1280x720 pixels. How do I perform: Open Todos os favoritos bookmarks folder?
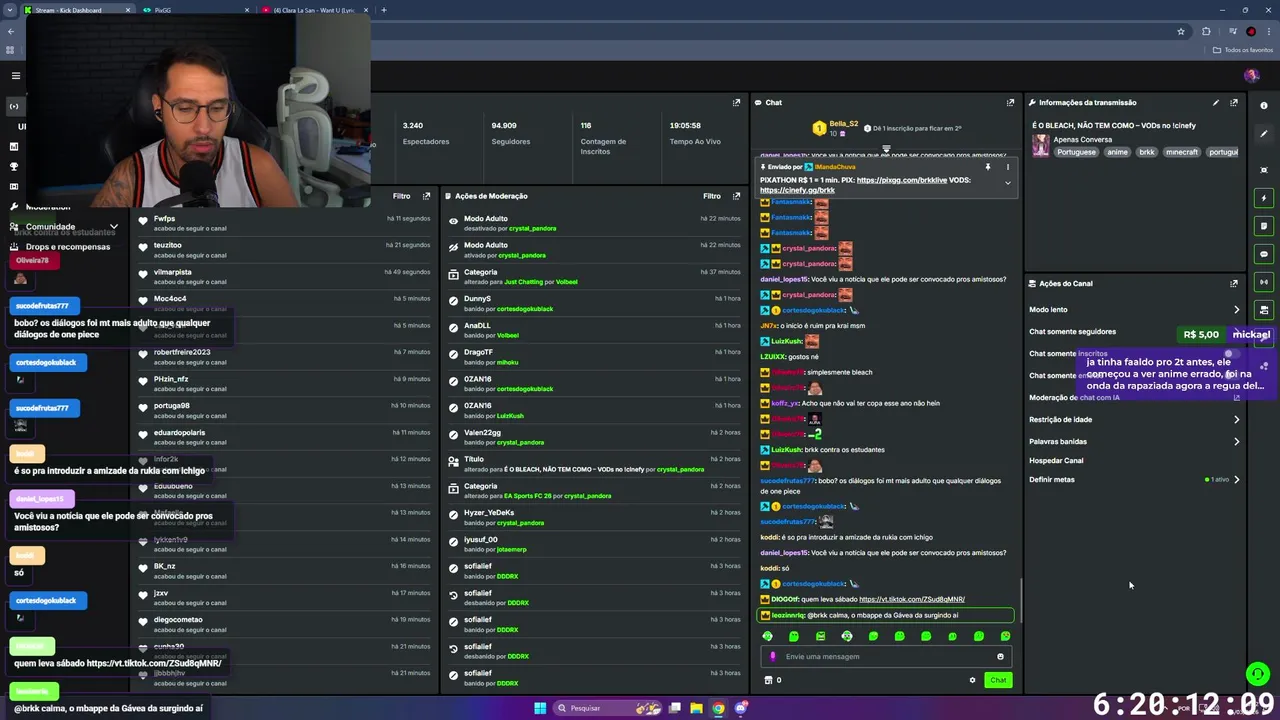1243,50
